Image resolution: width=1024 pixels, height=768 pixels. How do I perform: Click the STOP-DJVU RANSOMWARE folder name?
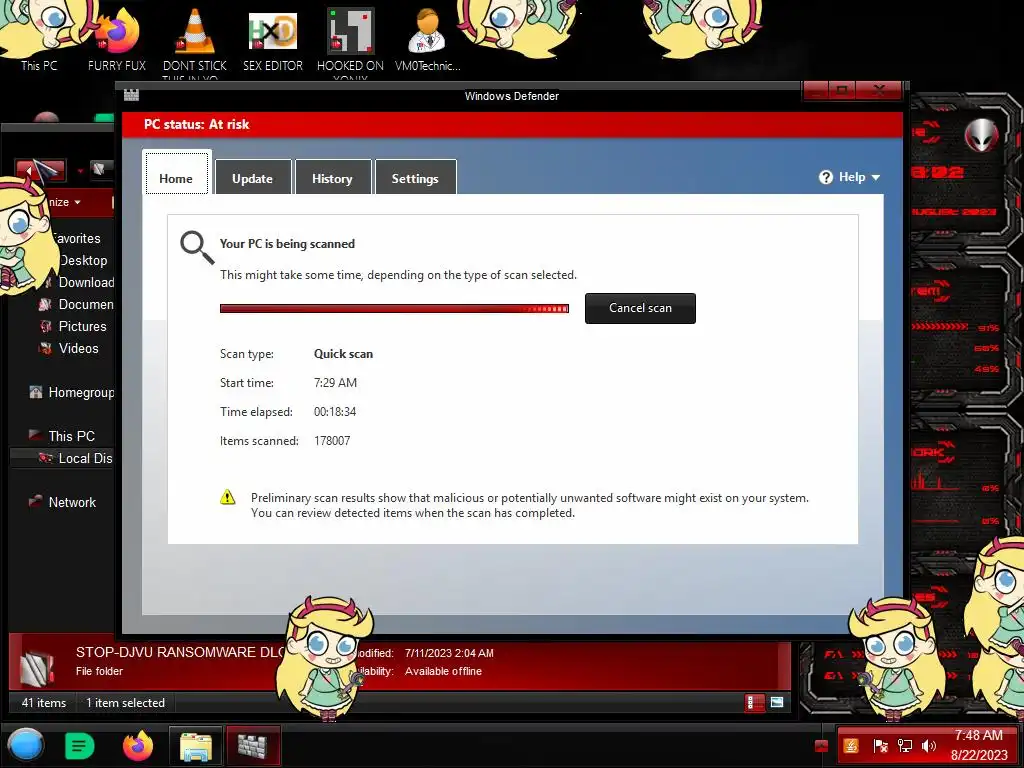(180, 652)
